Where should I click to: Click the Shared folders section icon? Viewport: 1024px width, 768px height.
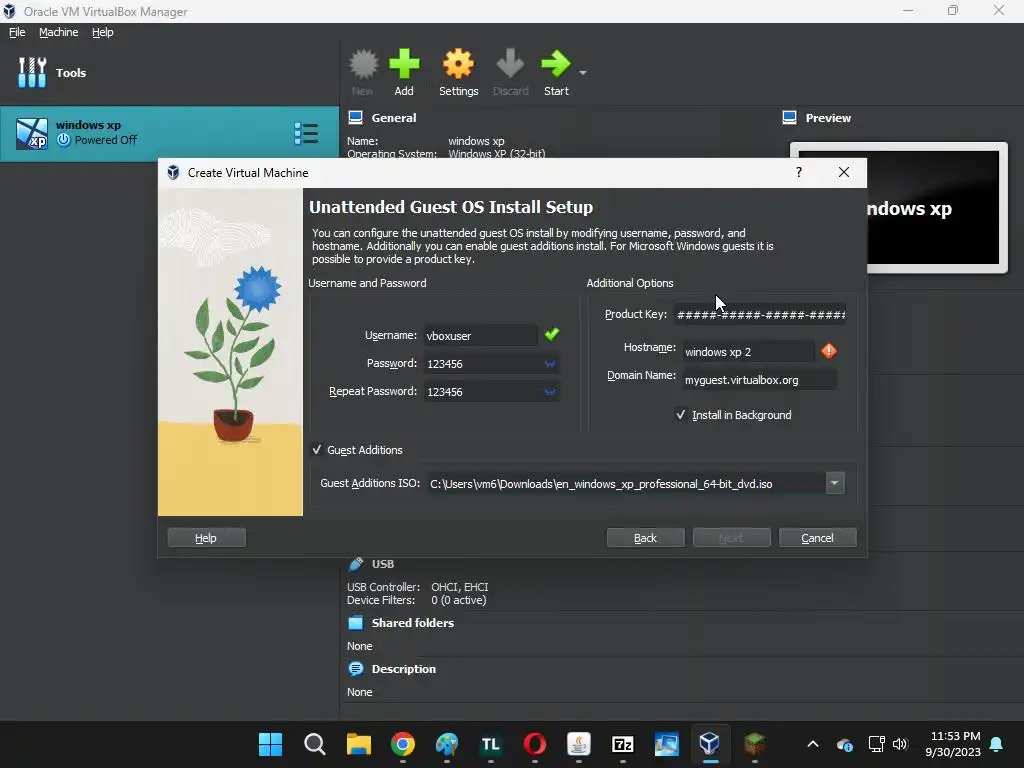pyautogui.click(x=356, y=622)
